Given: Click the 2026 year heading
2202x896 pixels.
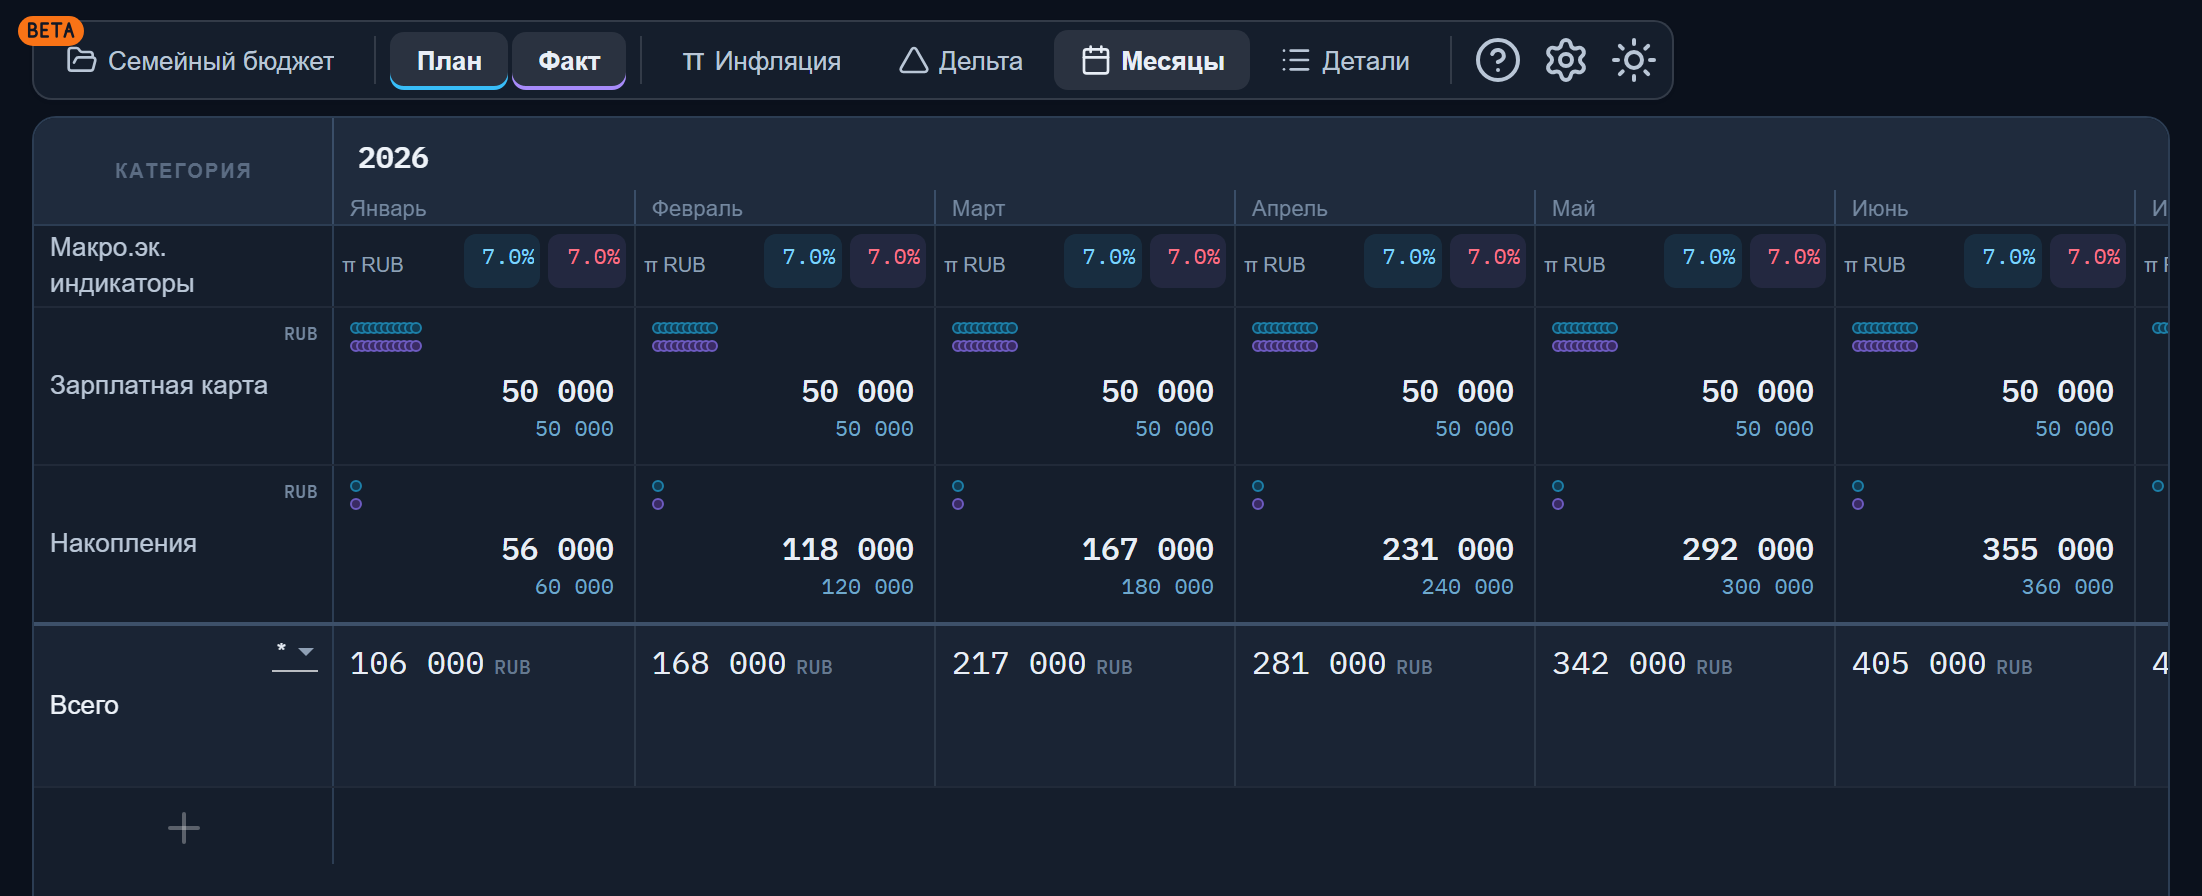Looking at the screenshot, I should click(x=393, y=158).
